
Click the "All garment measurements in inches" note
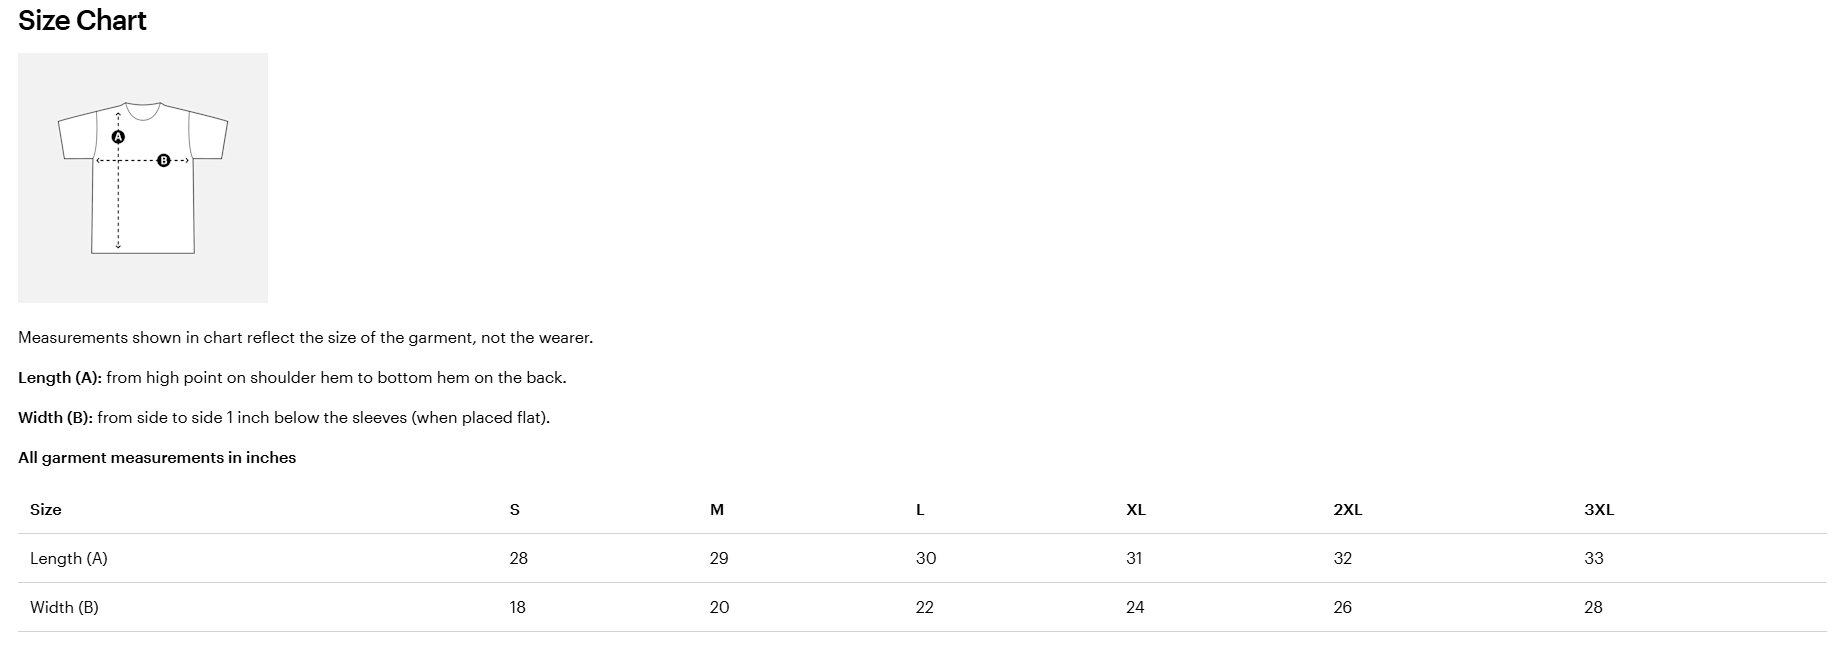[x=157, y=458]
